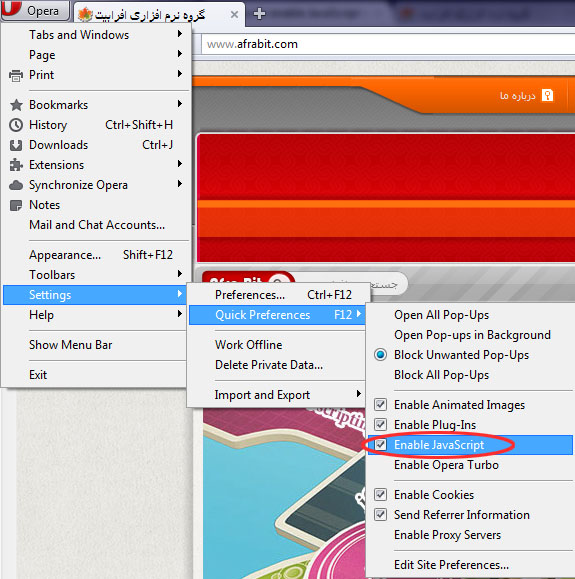The width and height of the screenshot is (575, 579).
Task: Click the clock icon beside History
Action: click(x=16, y=125)
